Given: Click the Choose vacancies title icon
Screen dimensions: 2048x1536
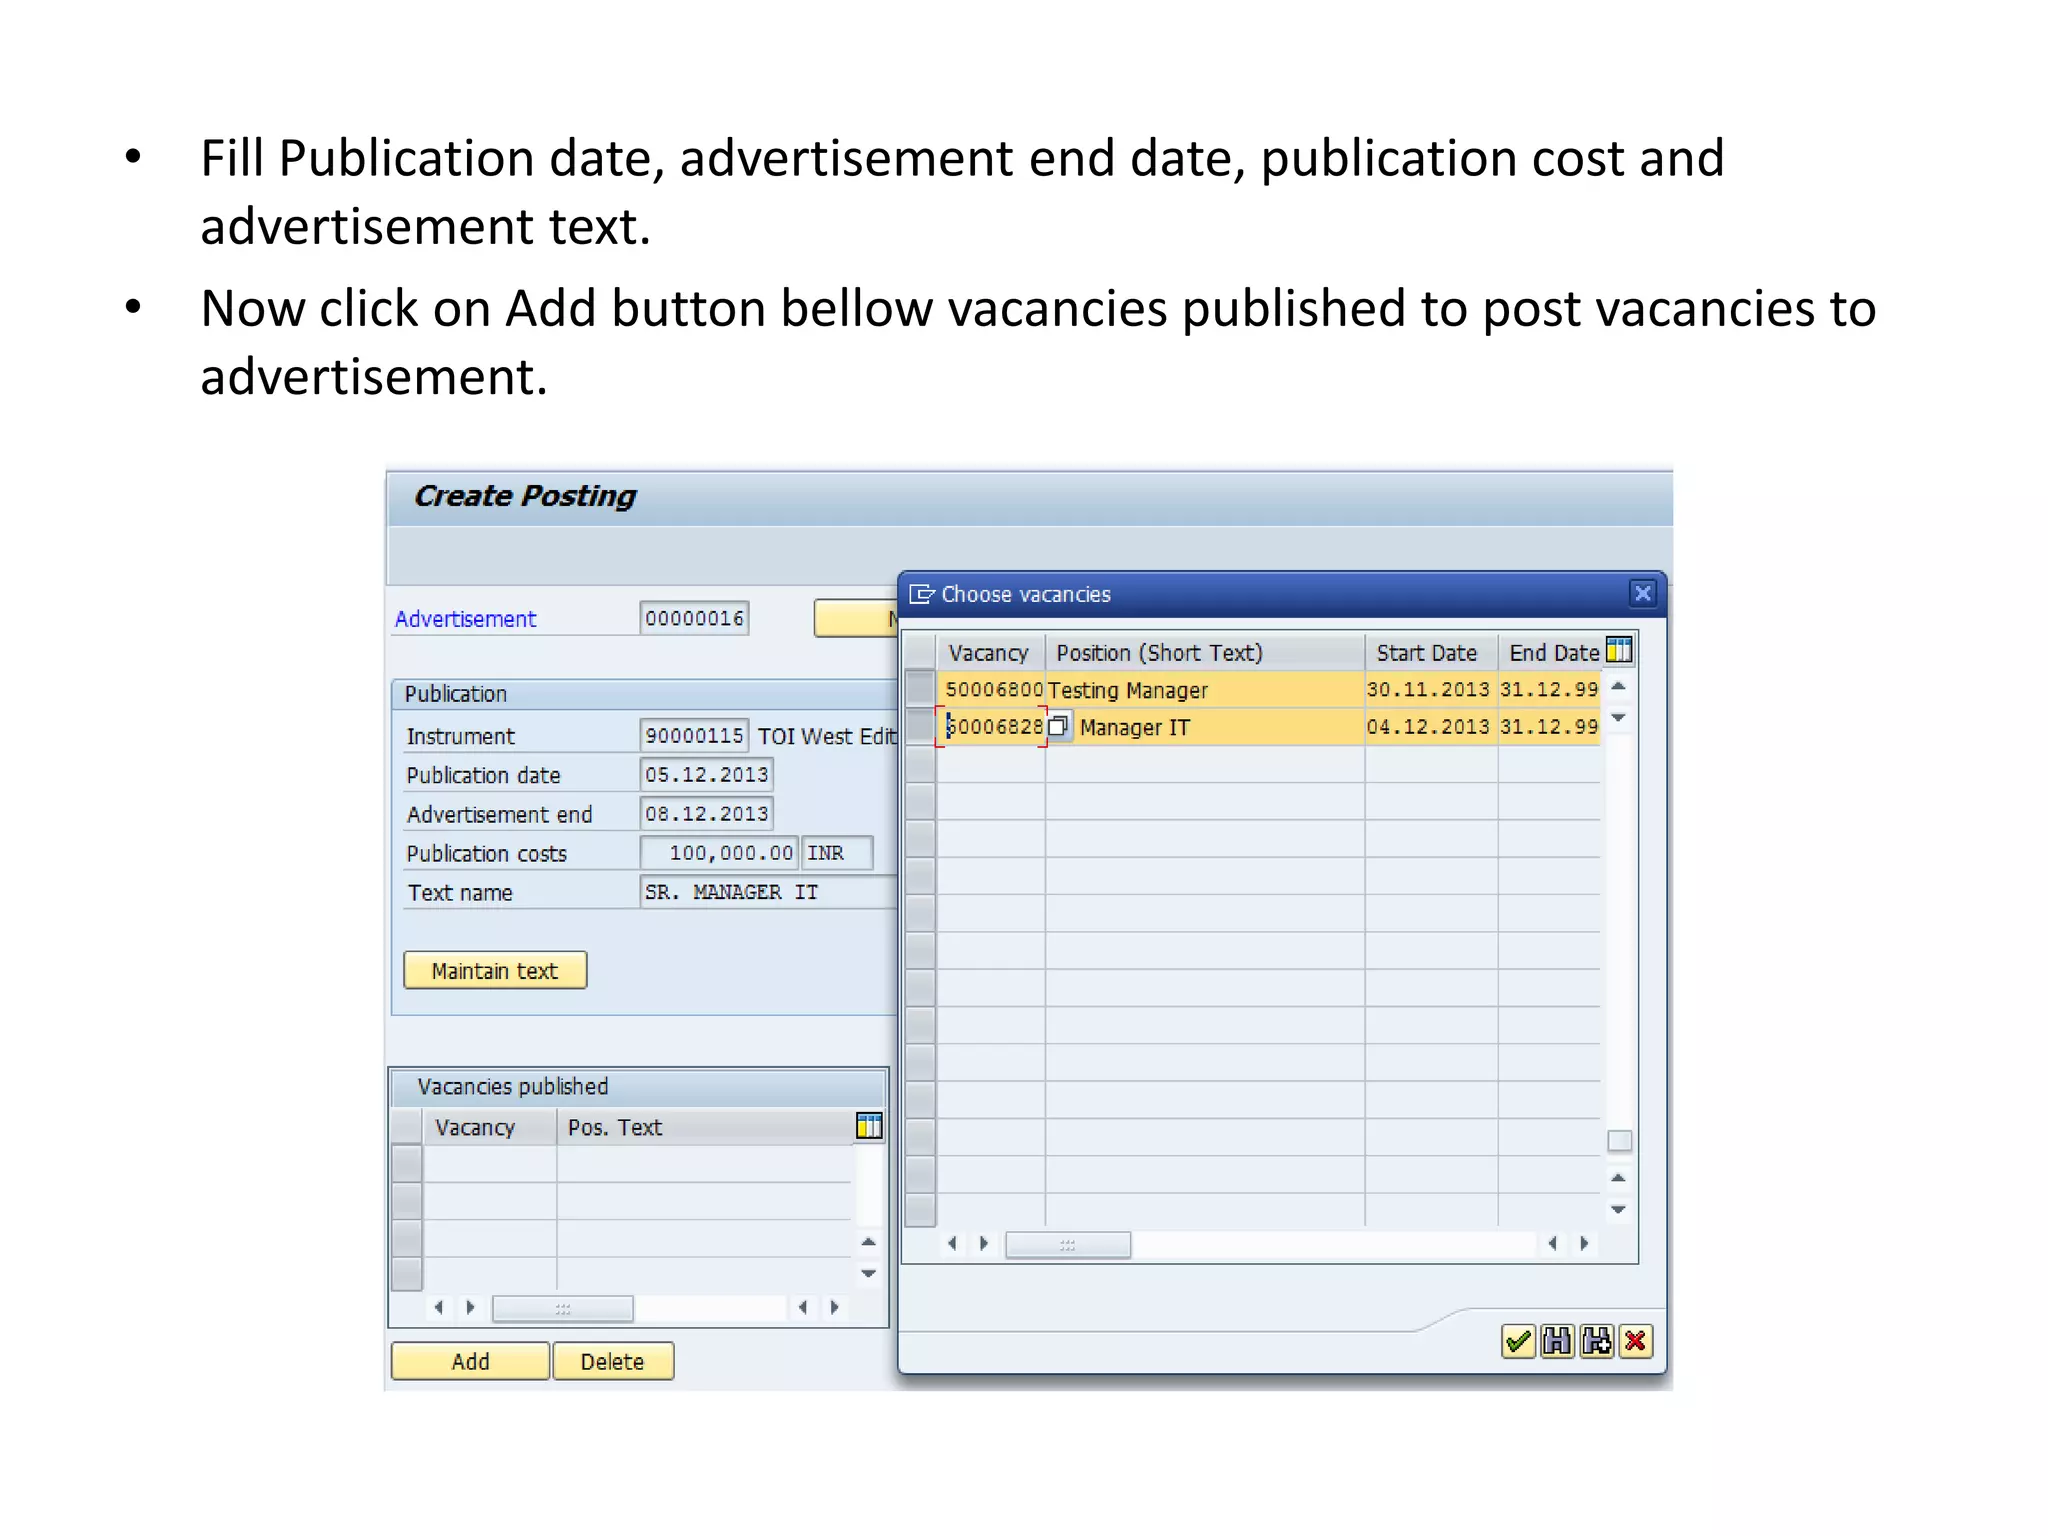Looking at the screenshot, I should coord(921,594).
